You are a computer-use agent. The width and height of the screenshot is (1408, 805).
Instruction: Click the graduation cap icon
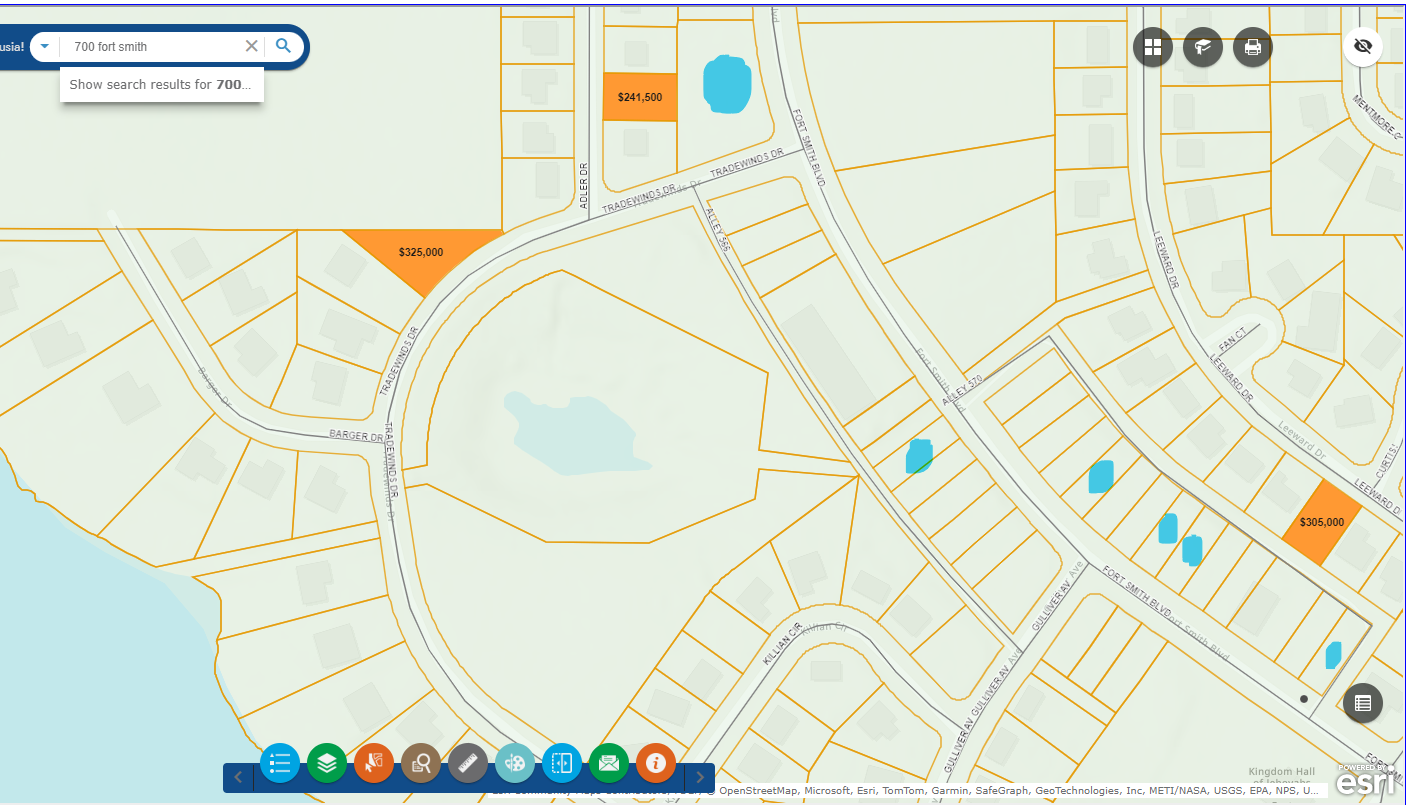(x=1203, y=47)
